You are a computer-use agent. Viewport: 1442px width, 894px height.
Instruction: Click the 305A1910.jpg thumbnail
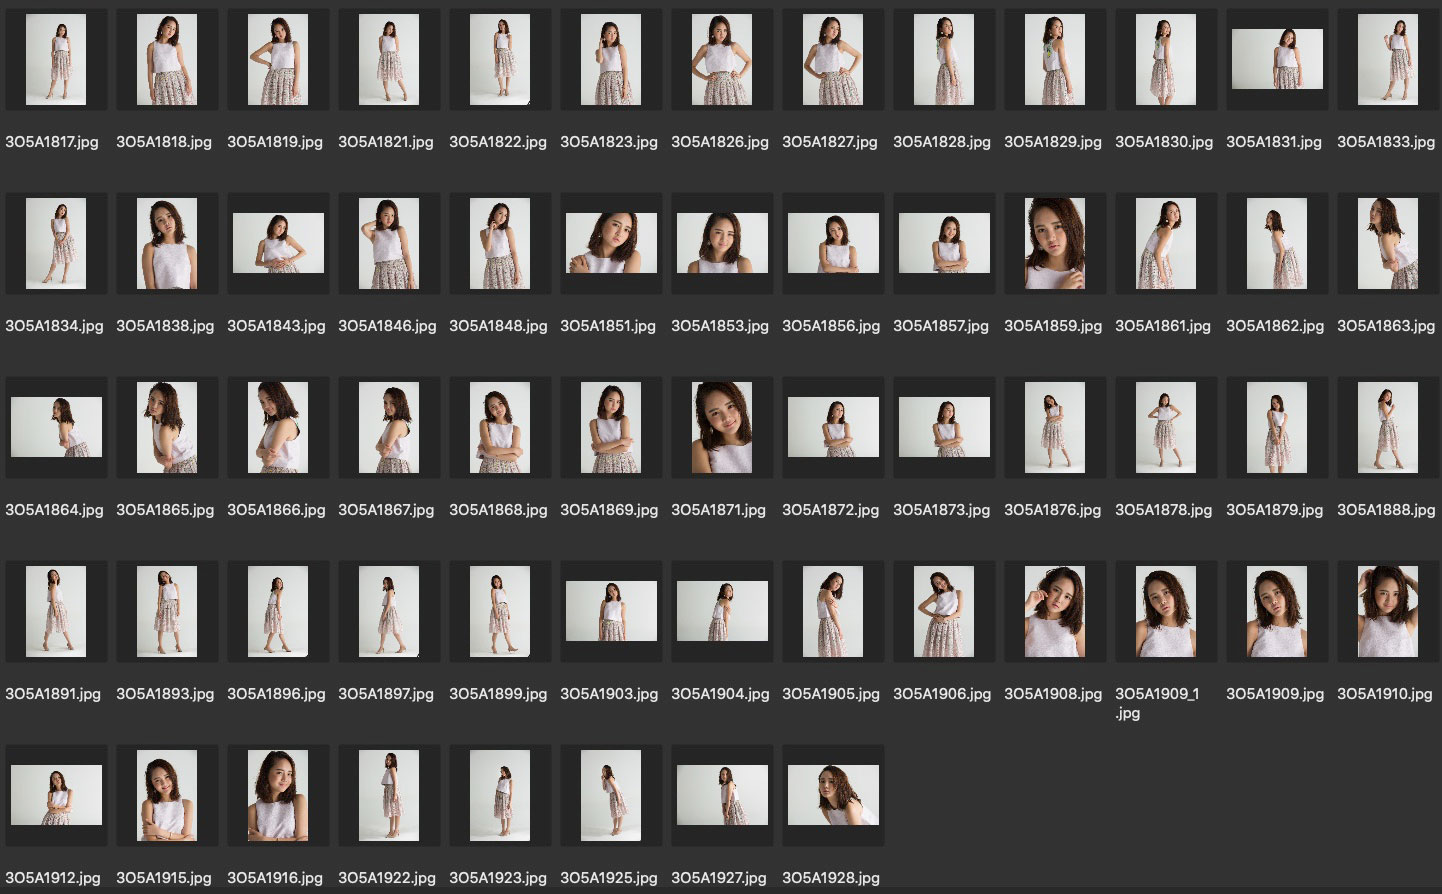pyautogui.click(x=1388, y=611)
